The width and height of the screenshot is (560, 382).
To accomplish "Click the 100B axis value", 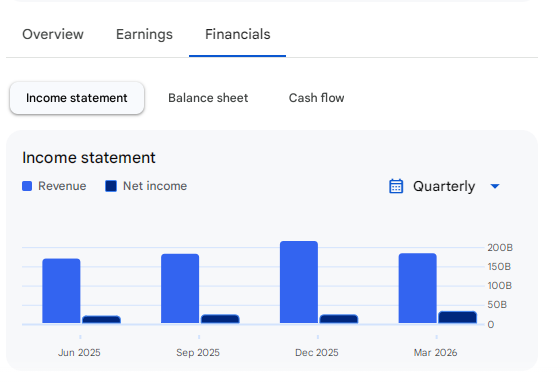I will point(500,286).
